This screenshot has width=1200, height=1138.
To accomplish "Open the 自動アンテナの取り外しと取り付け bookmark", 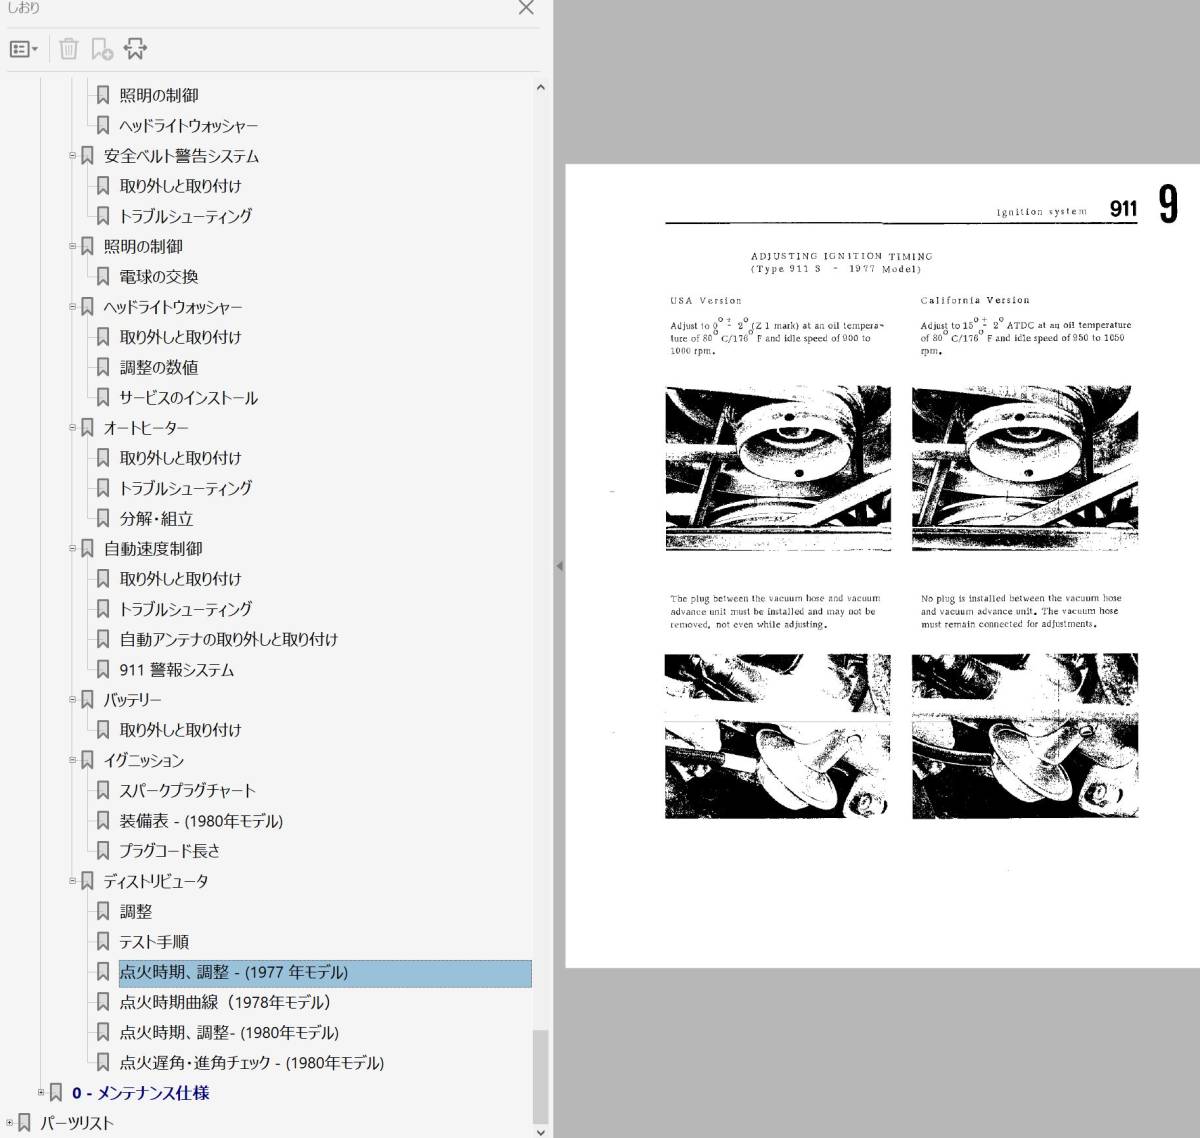I will [229, 639].
